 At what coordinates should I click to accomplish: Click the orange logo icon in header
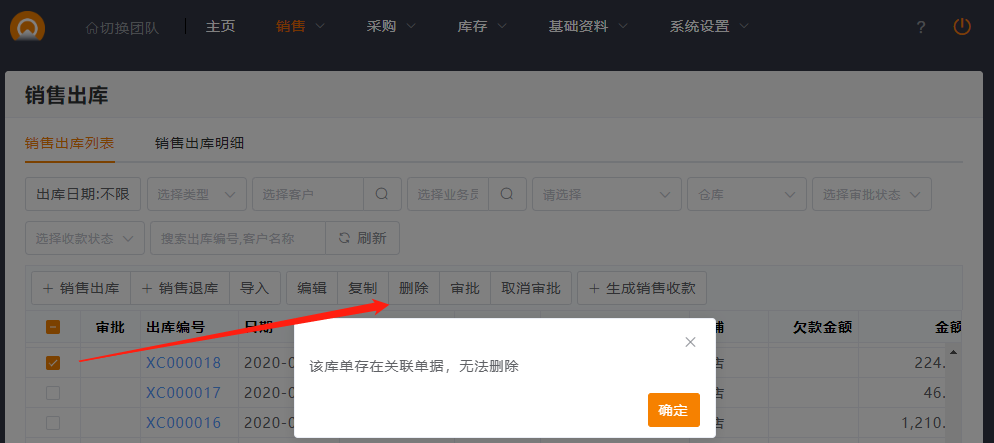(27, 27)
